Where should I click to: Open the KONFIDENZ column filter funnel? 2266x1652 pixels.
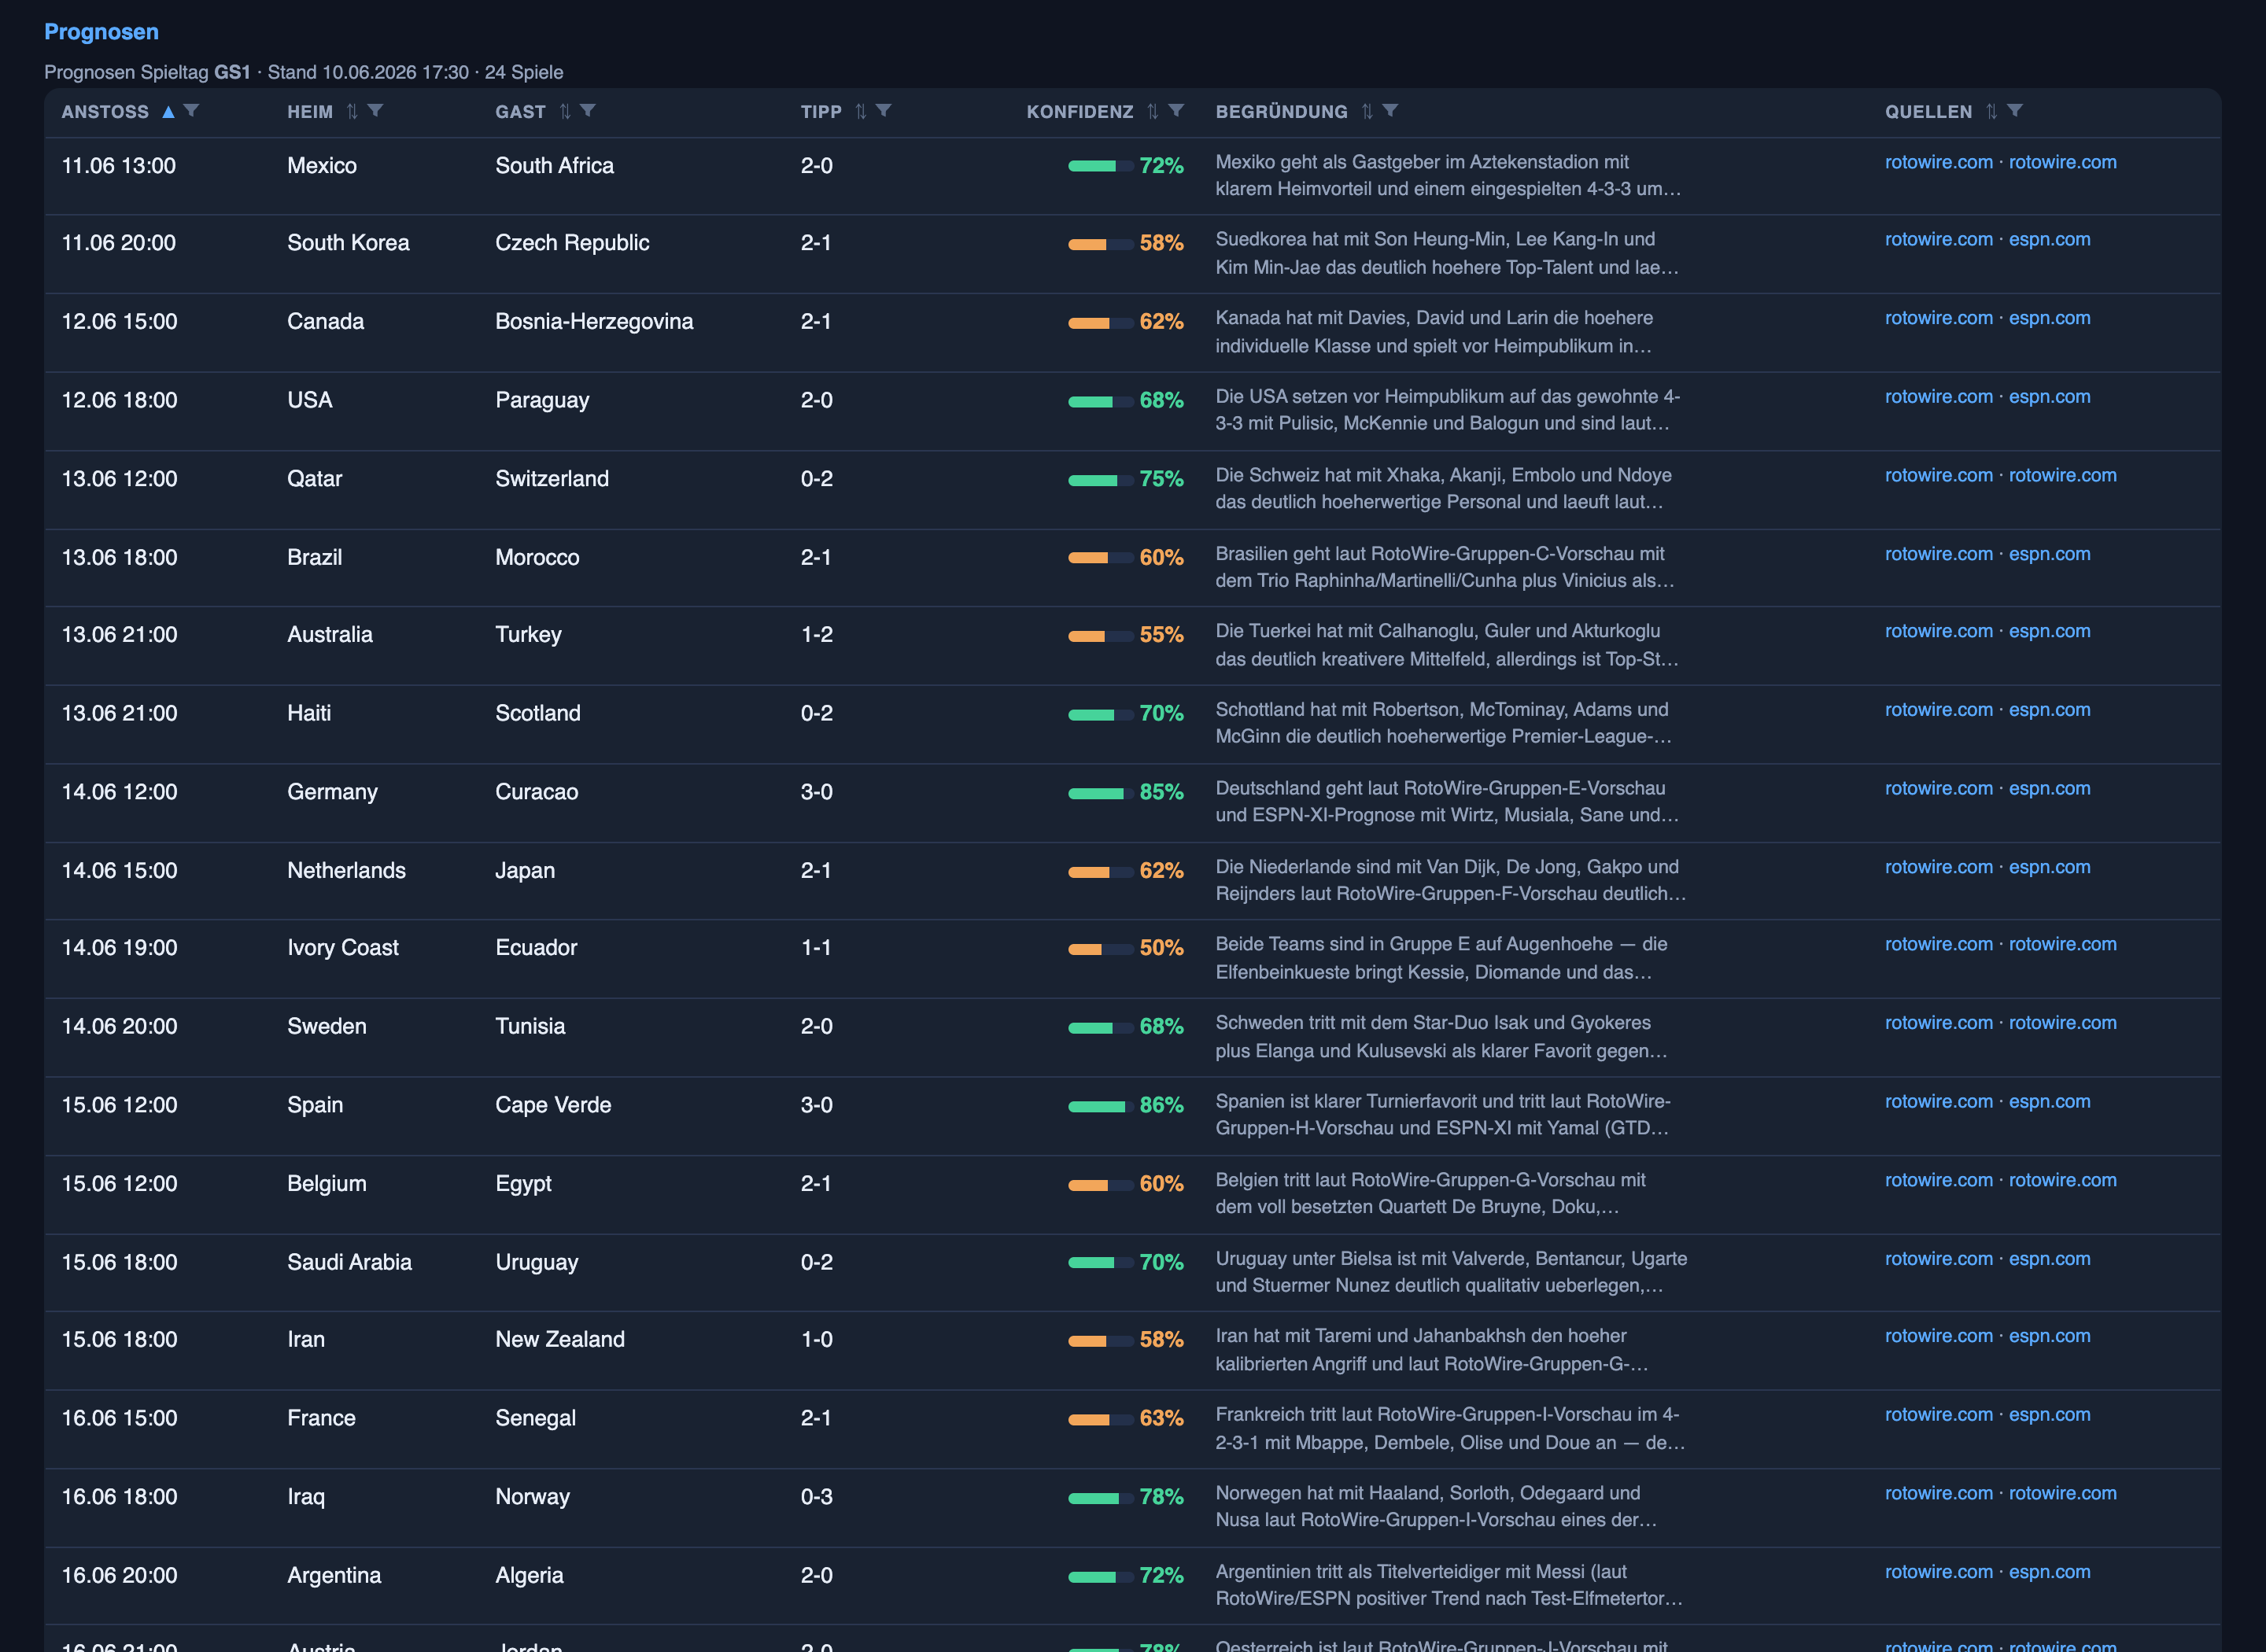[1176, 111]
